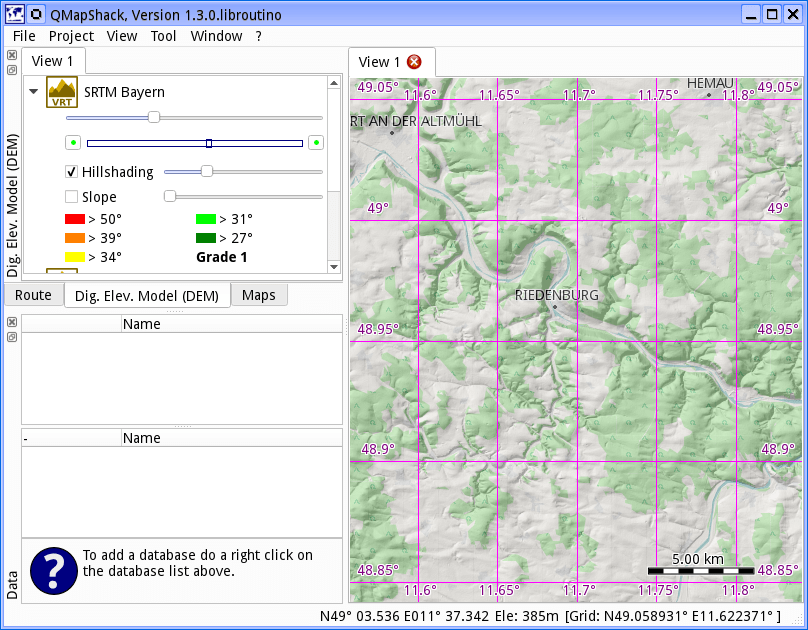Image resolution: width=808 pixels, height=630 pixels.
Task: Click the lower Name column header
Action: click(232, 438)
